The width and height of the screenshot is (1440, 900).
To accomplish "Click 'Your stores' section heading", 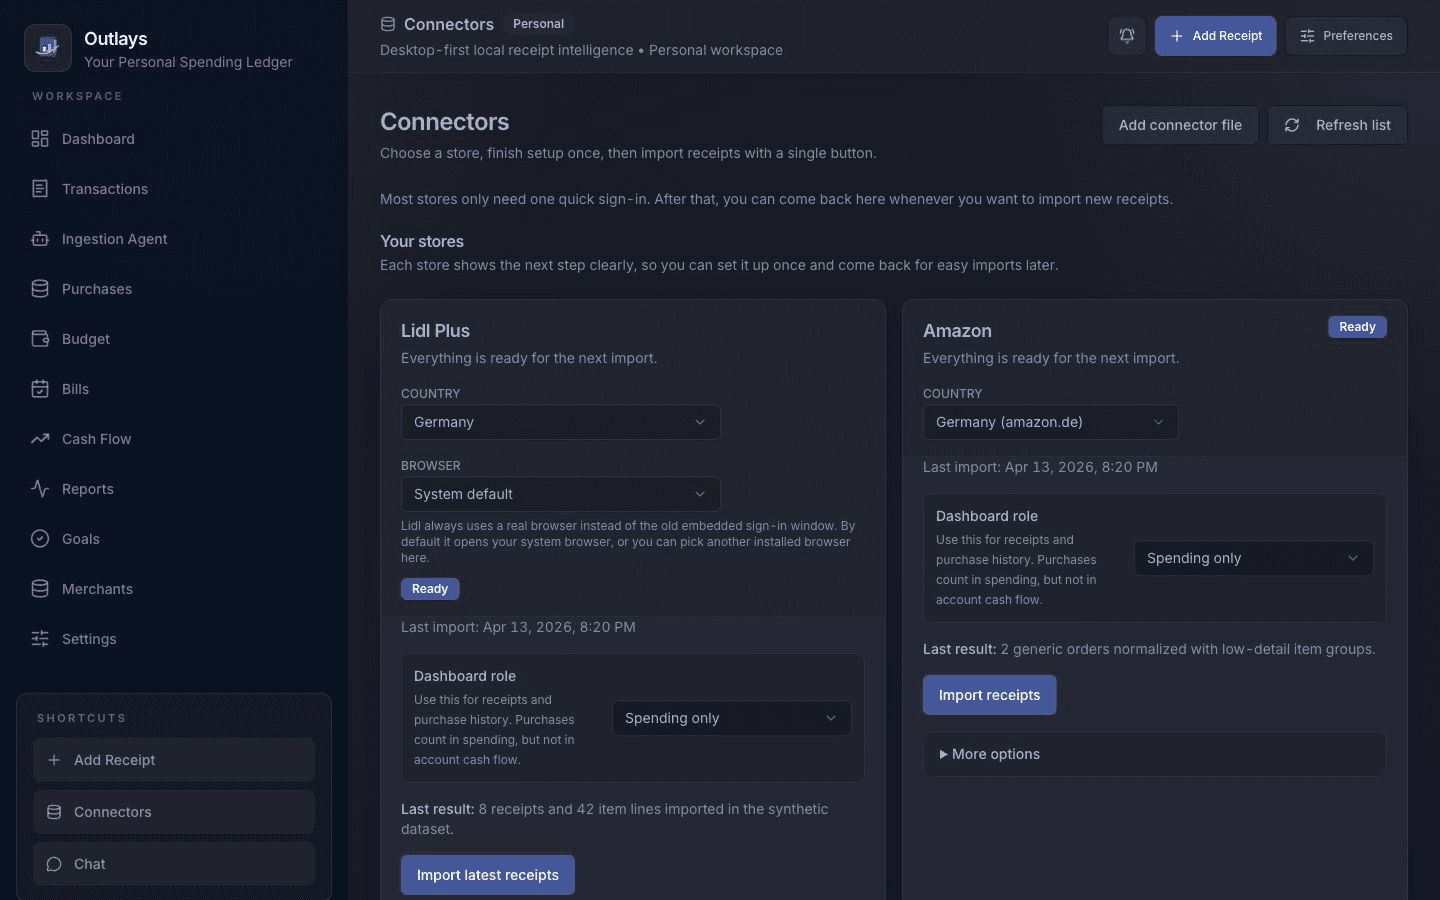I will pos(422,241).
